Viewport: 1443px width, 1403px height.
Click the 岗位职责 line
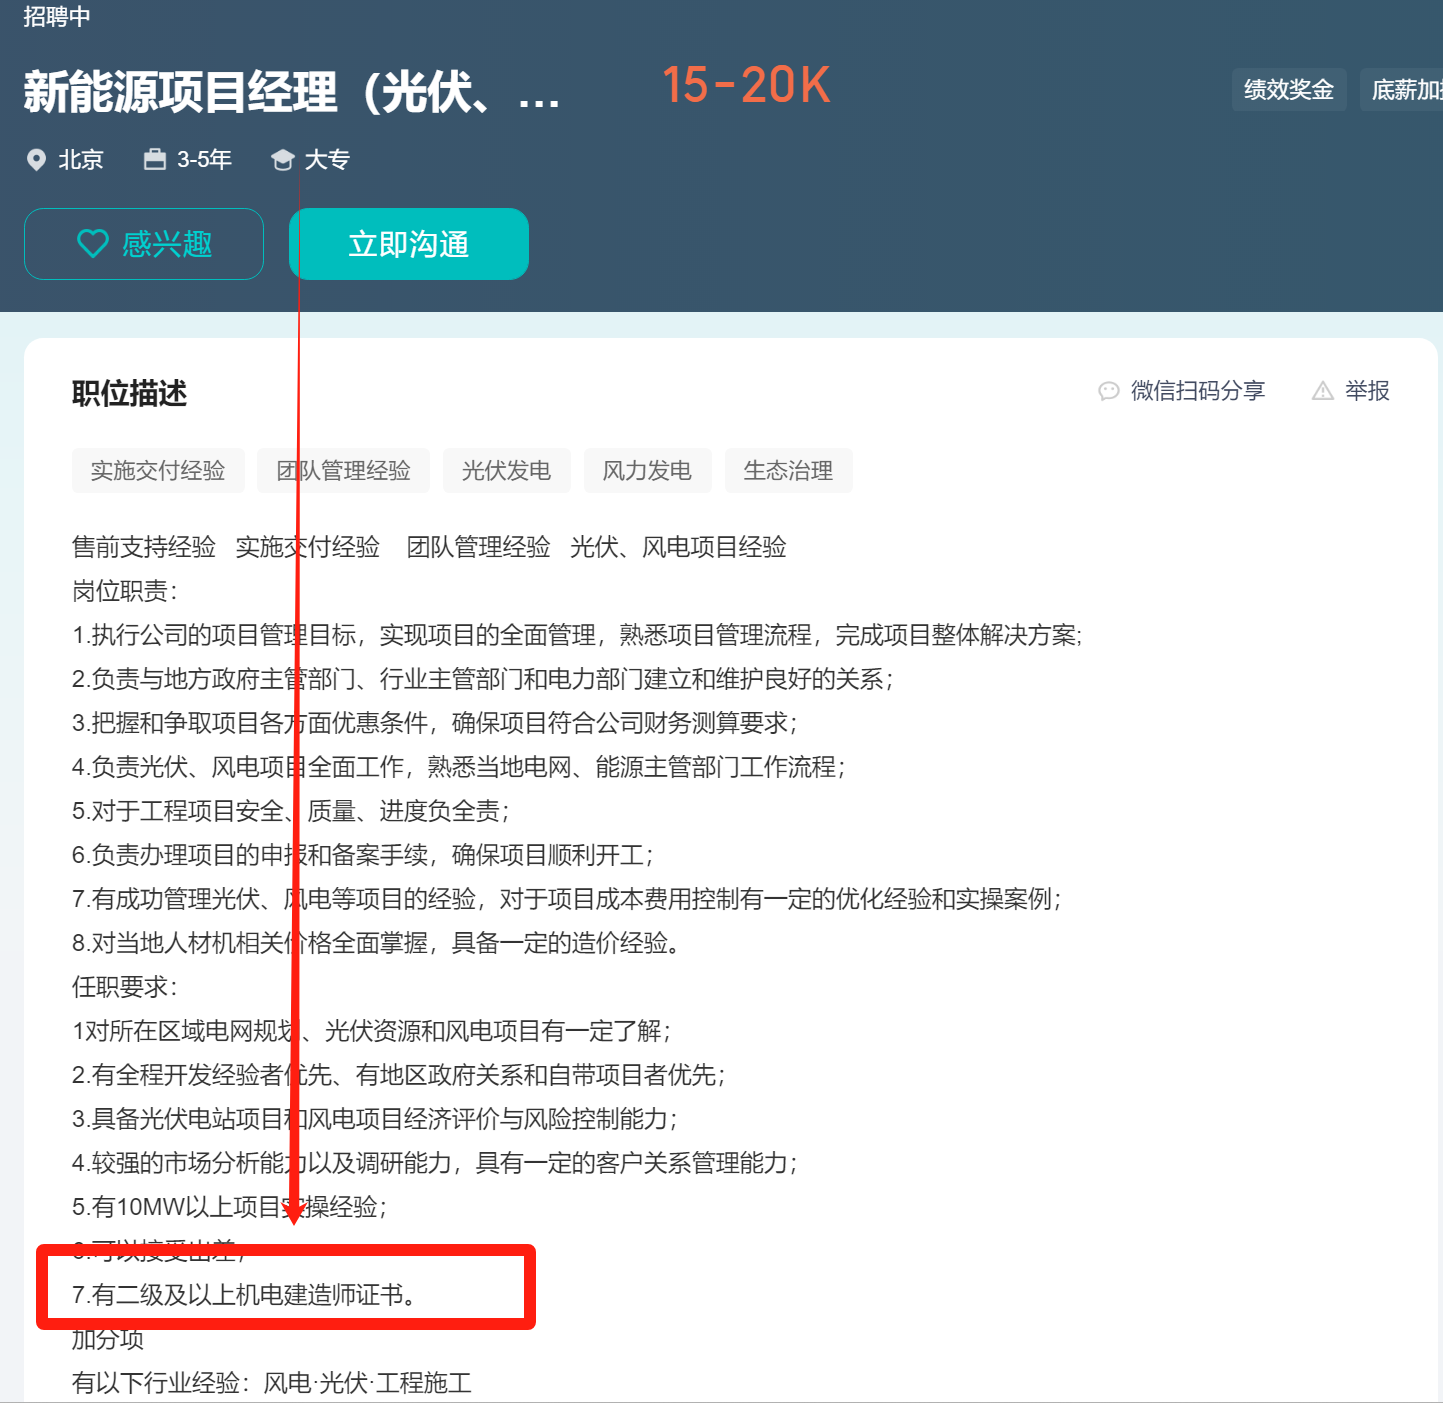point(124,591)
